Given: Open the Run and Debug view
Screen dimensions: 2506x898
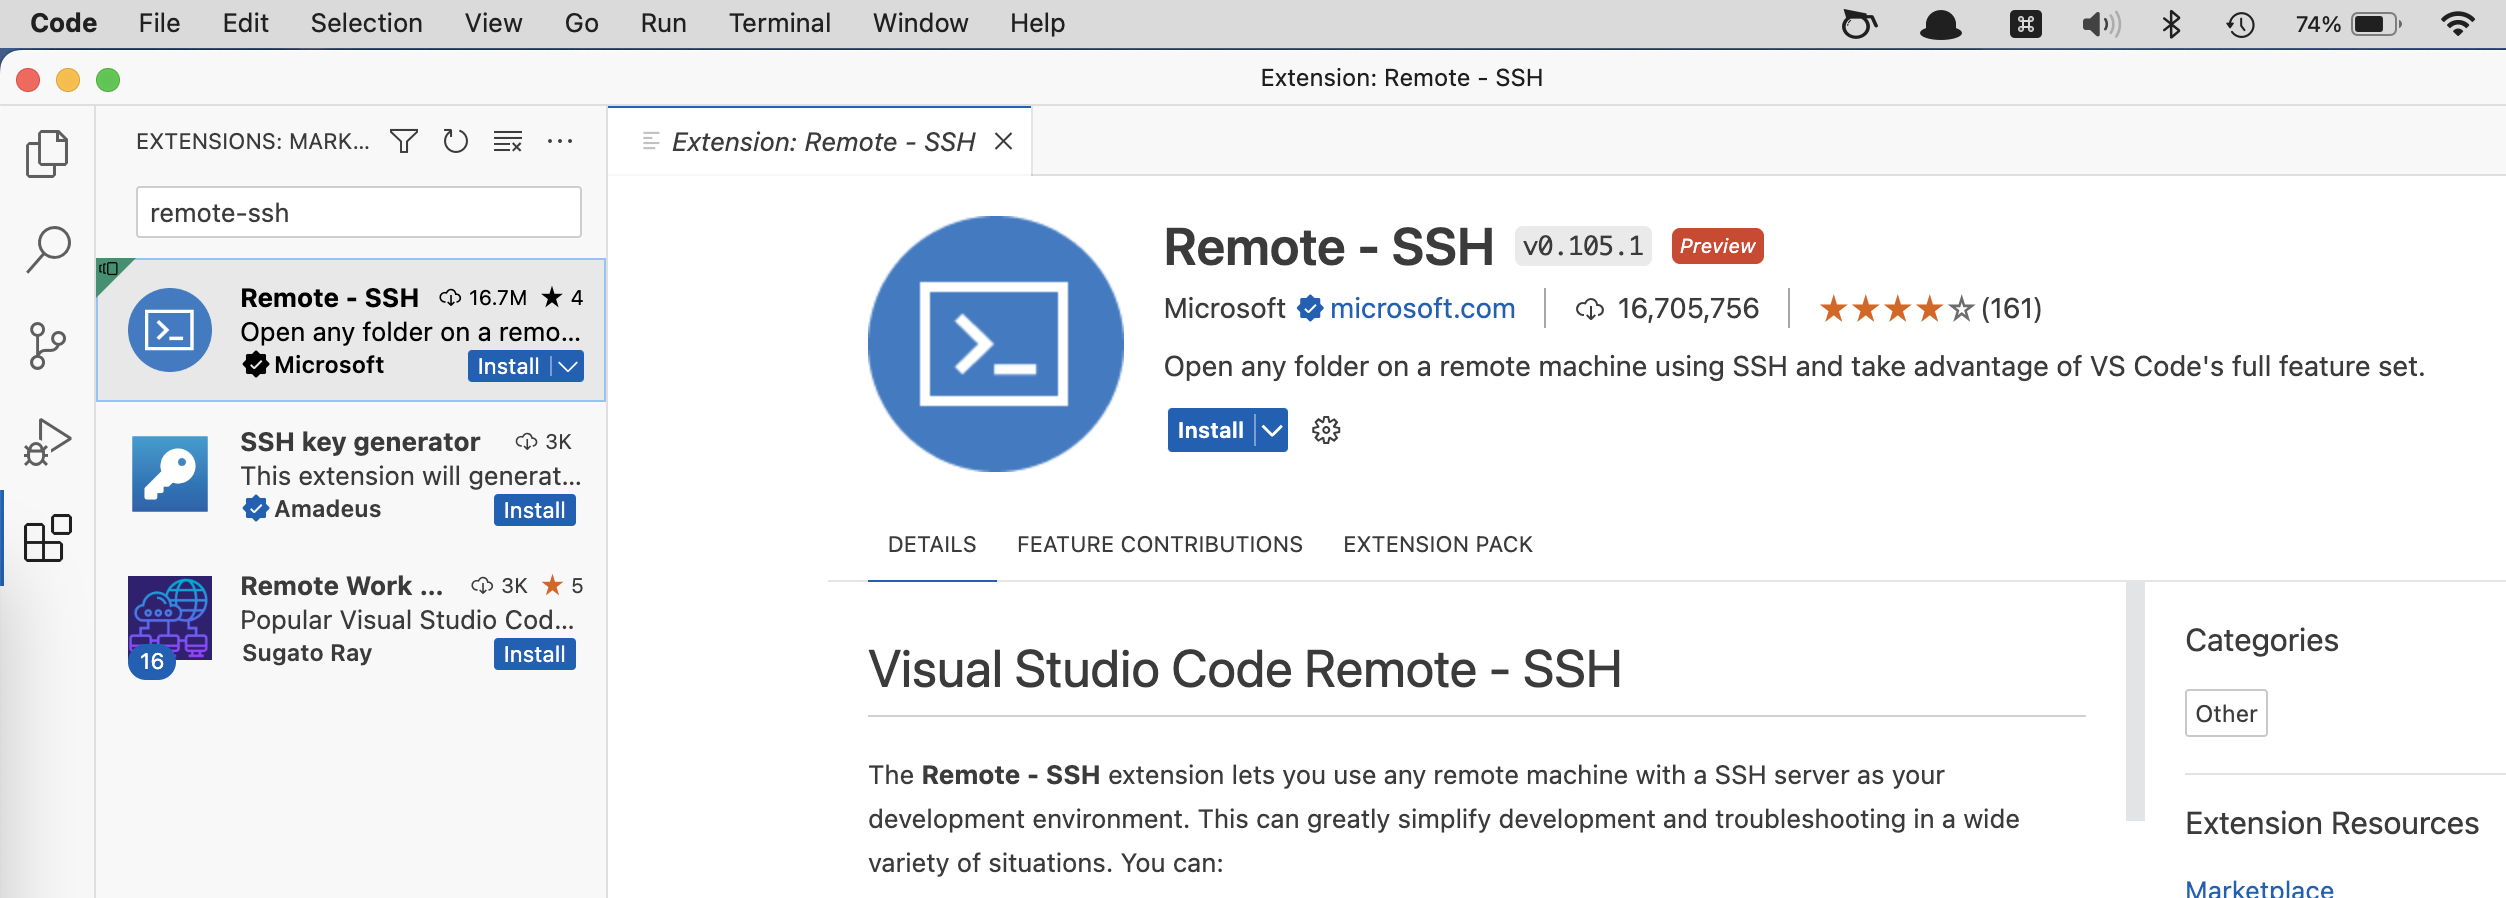Looking at the screenshot, I should click(x=47, y=442).
